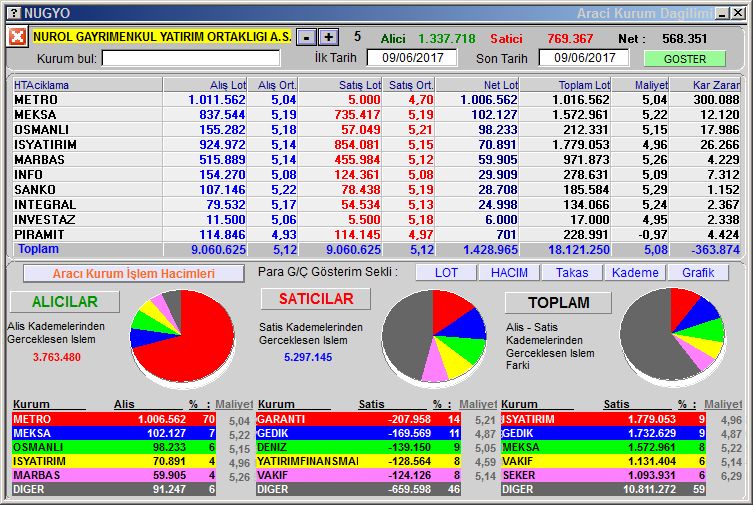Viewport: 753px width, 505px height.
Task: Click the Toplam summary row label
Action: coord(38,249)
